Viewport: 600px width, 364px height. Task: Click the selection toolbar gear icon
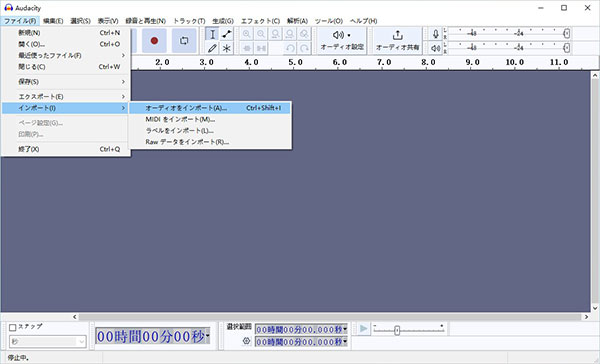tap(246, 341)
